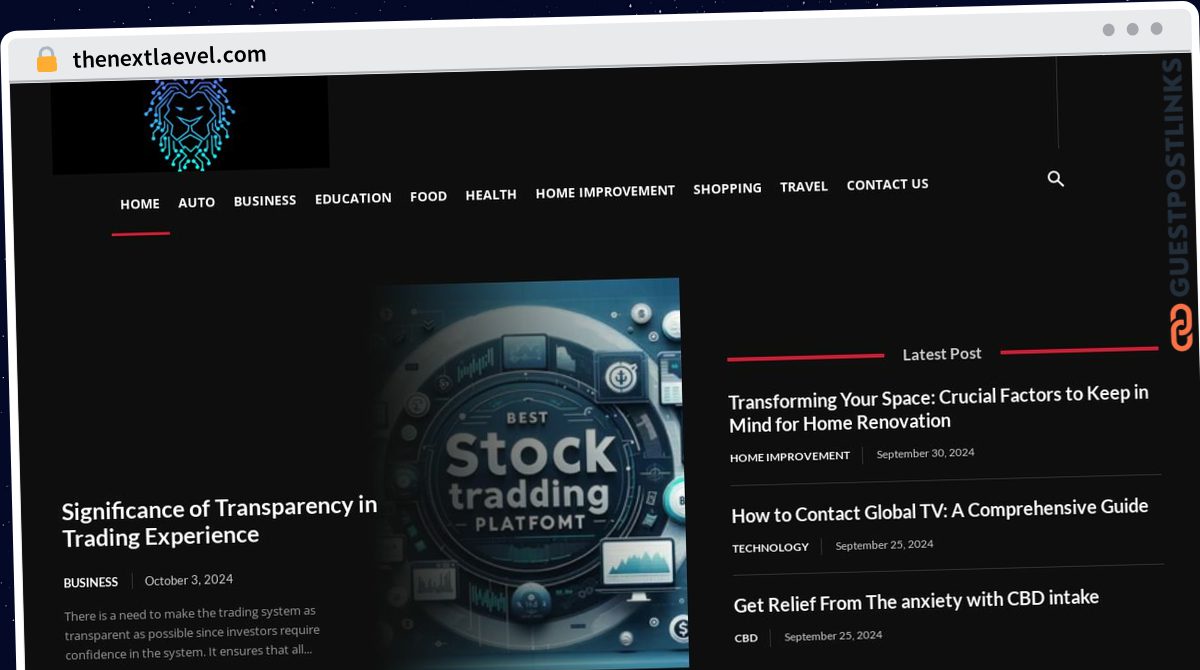The image size is (1200, 670).
Task: Navigate to the Travel menu item
Action: (804, 186)
